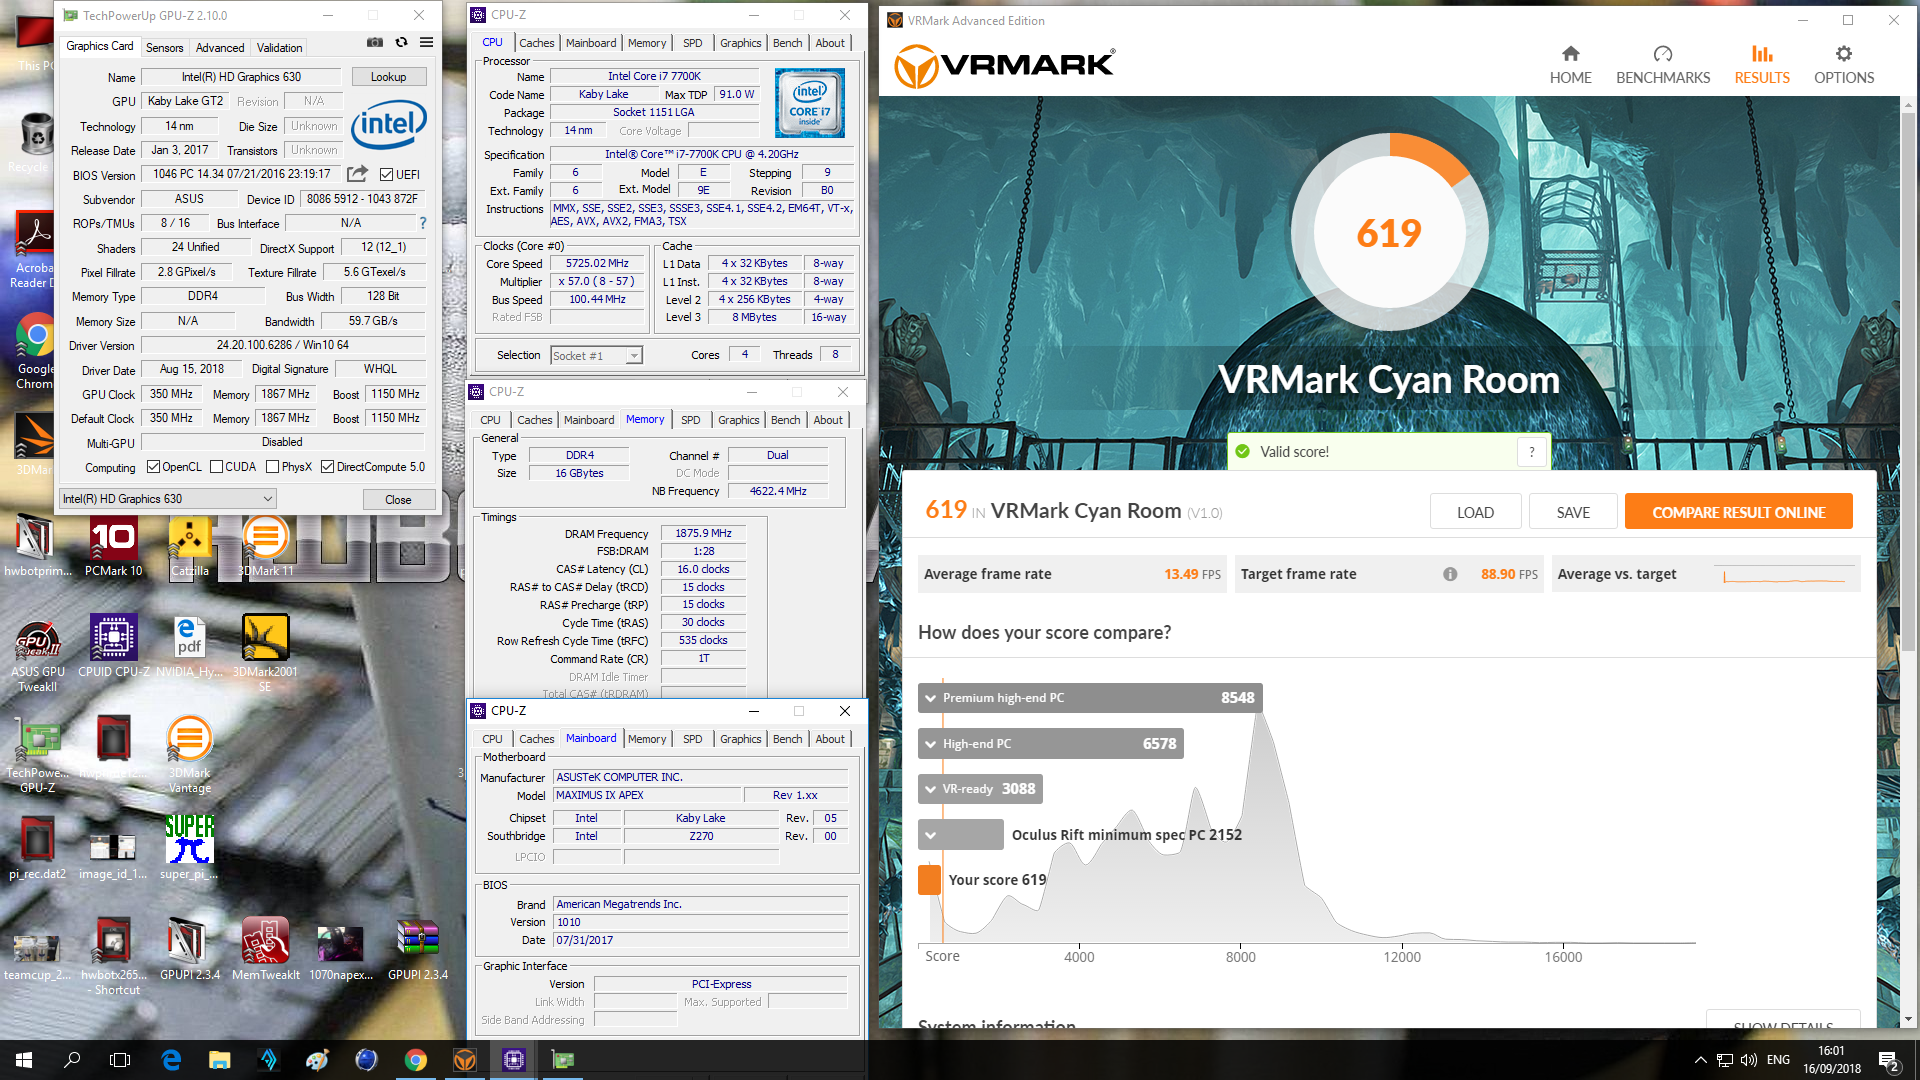Open VRMark RESULTS section
Image resolution: width=1920 pixels, height=1080 pixels.
click(1761, 65)
